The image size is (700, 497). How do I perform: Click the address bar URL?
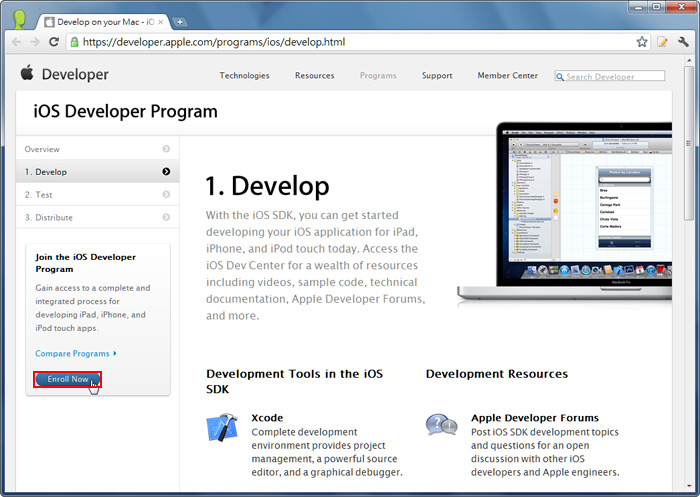click(x=214, y=42)
